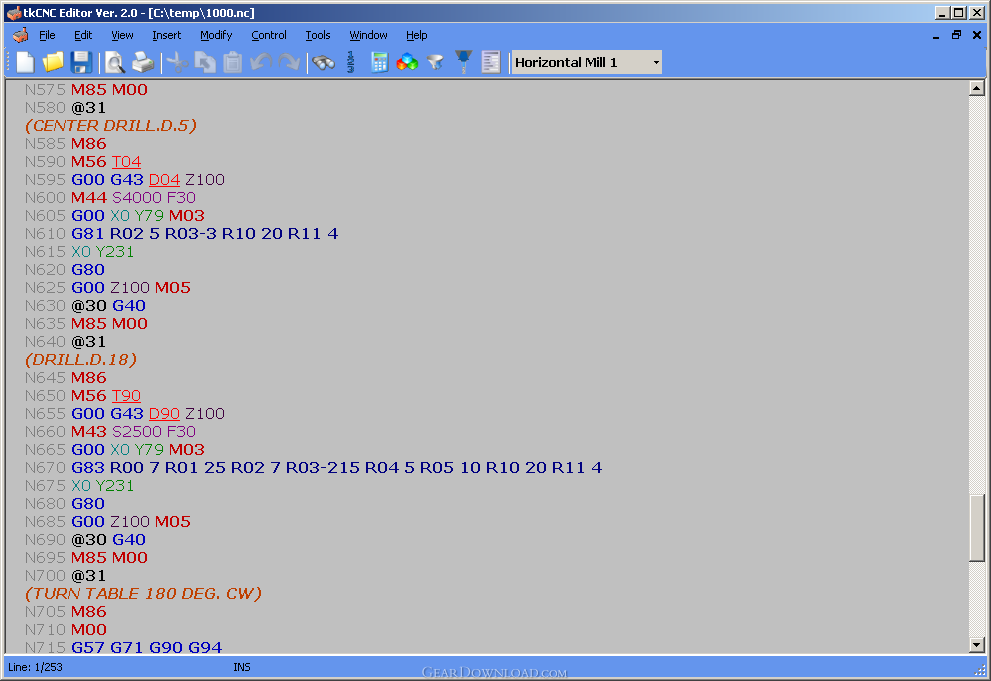This screenshot has height=681, width=991.
Task: Open a file with the folder icon
Action: point(53,62)
